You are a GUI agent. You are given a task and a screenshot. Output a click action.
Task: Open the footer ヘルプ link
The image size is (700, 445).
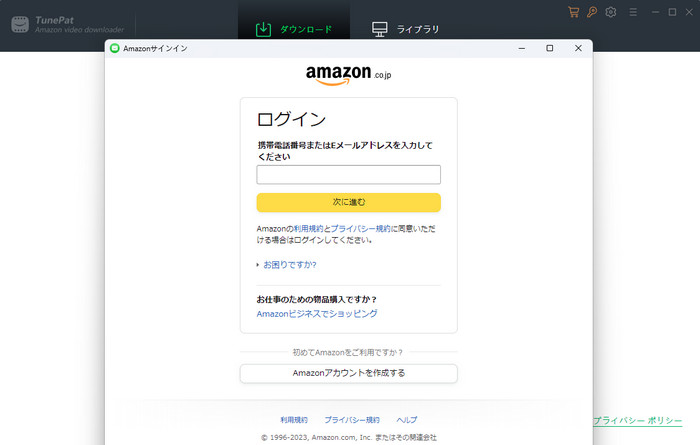click(x=407, y=420)
